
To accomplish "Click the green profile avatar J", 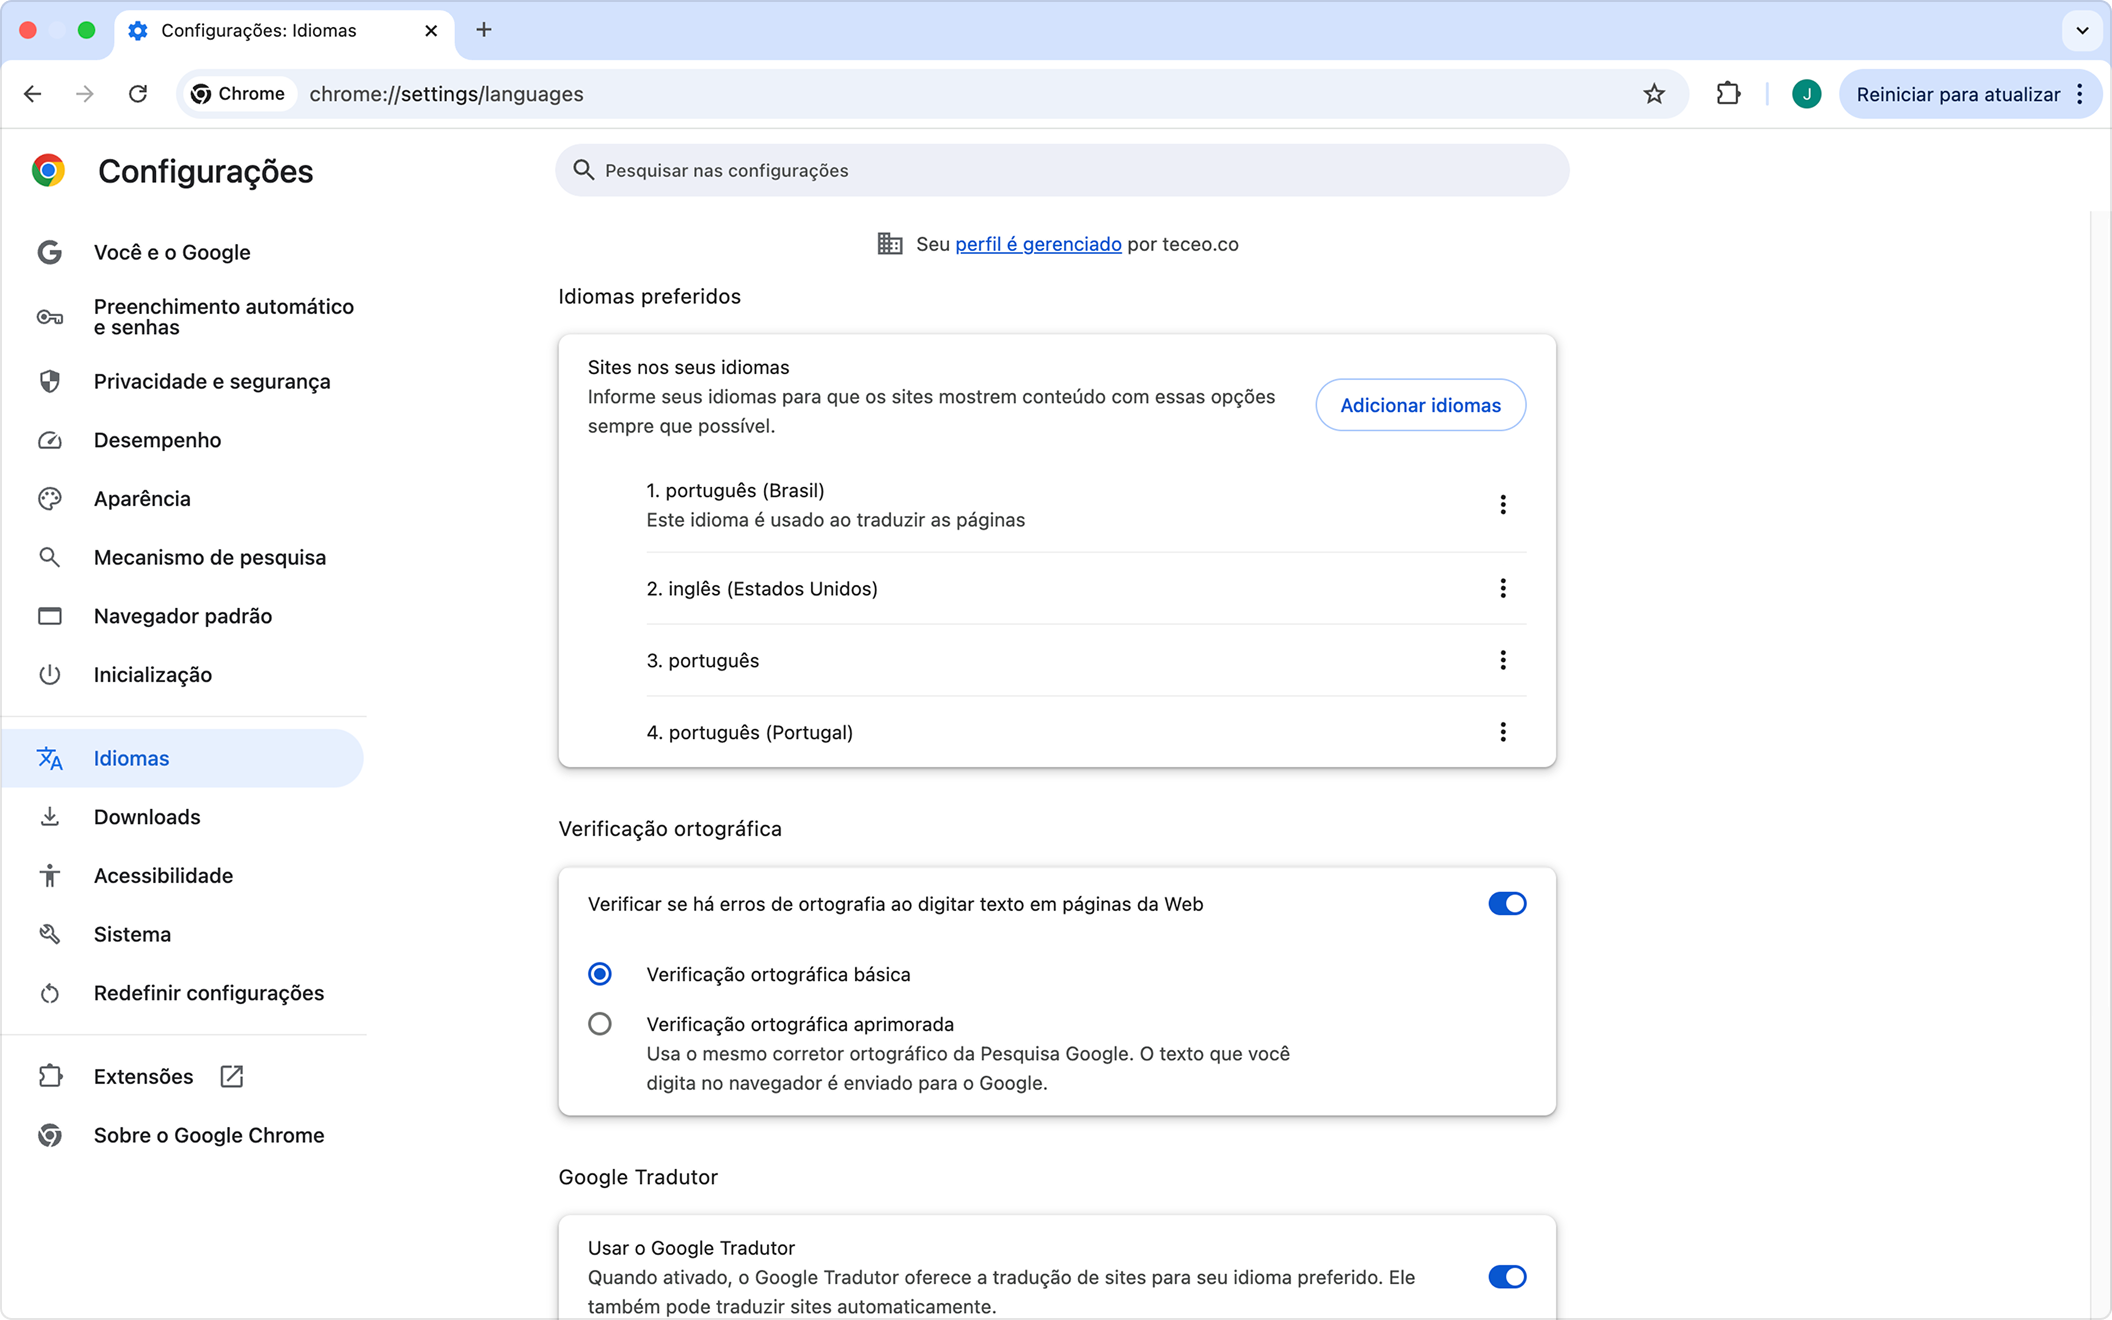I will pos(1806,94).
